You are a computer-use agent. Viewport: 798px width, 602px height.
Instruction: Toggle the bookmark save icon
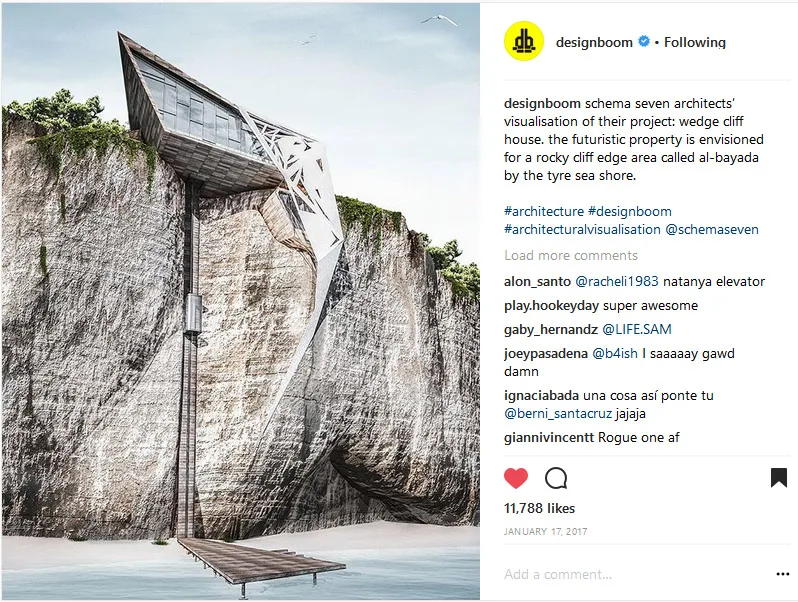pyautogui.click(x=779, y=478)
